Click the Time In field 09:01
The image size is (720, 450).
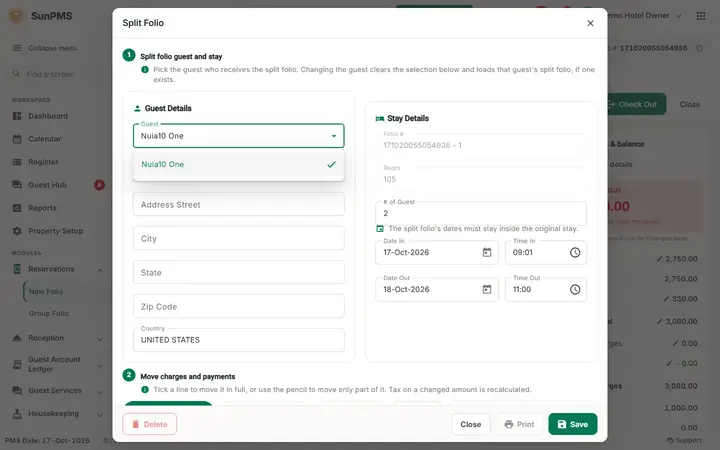pos(546,253)
